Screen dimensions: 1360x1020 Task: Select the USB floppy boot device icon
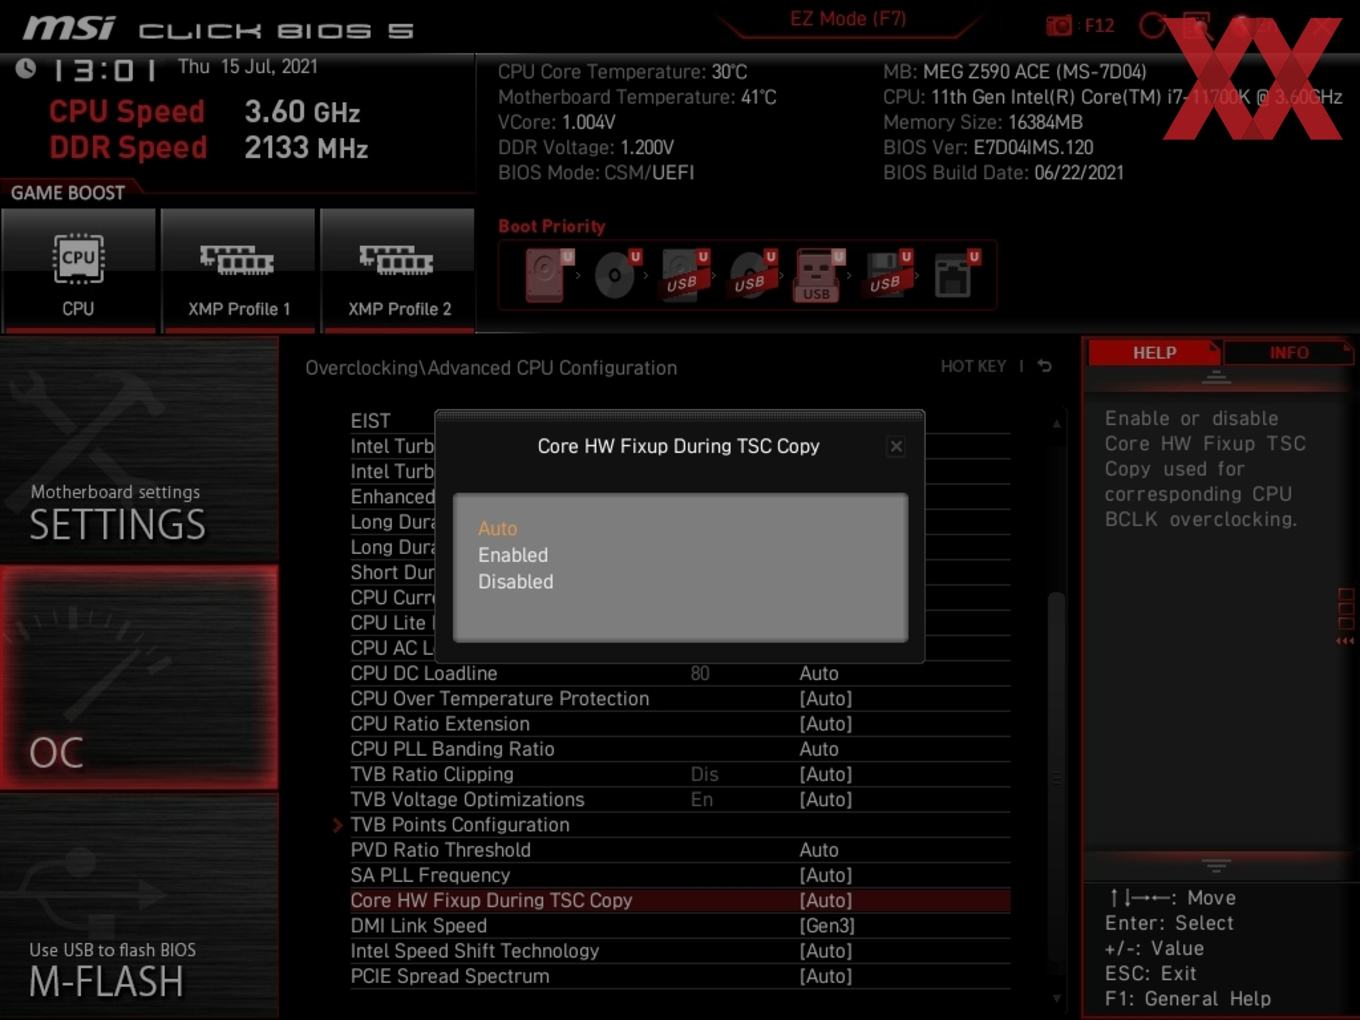[886, 275]
